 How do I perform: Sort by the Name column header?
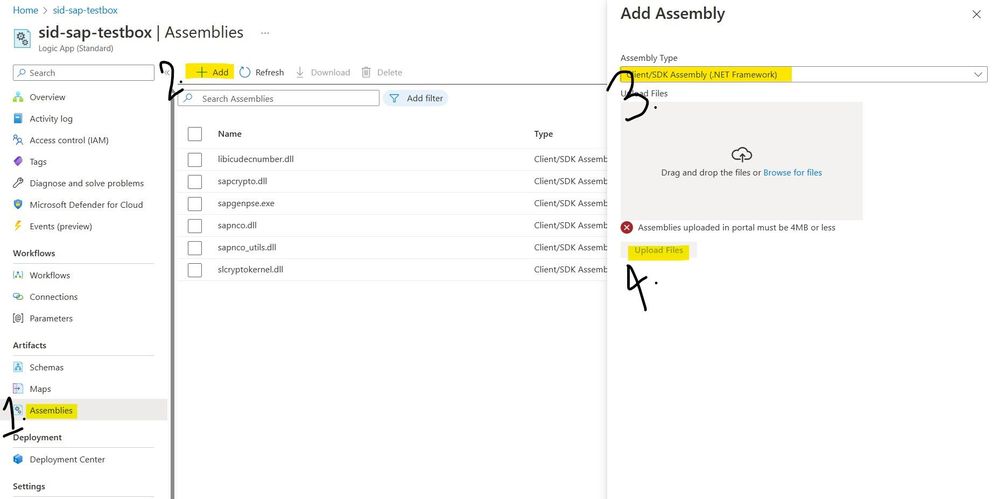(x=229, y=134)
